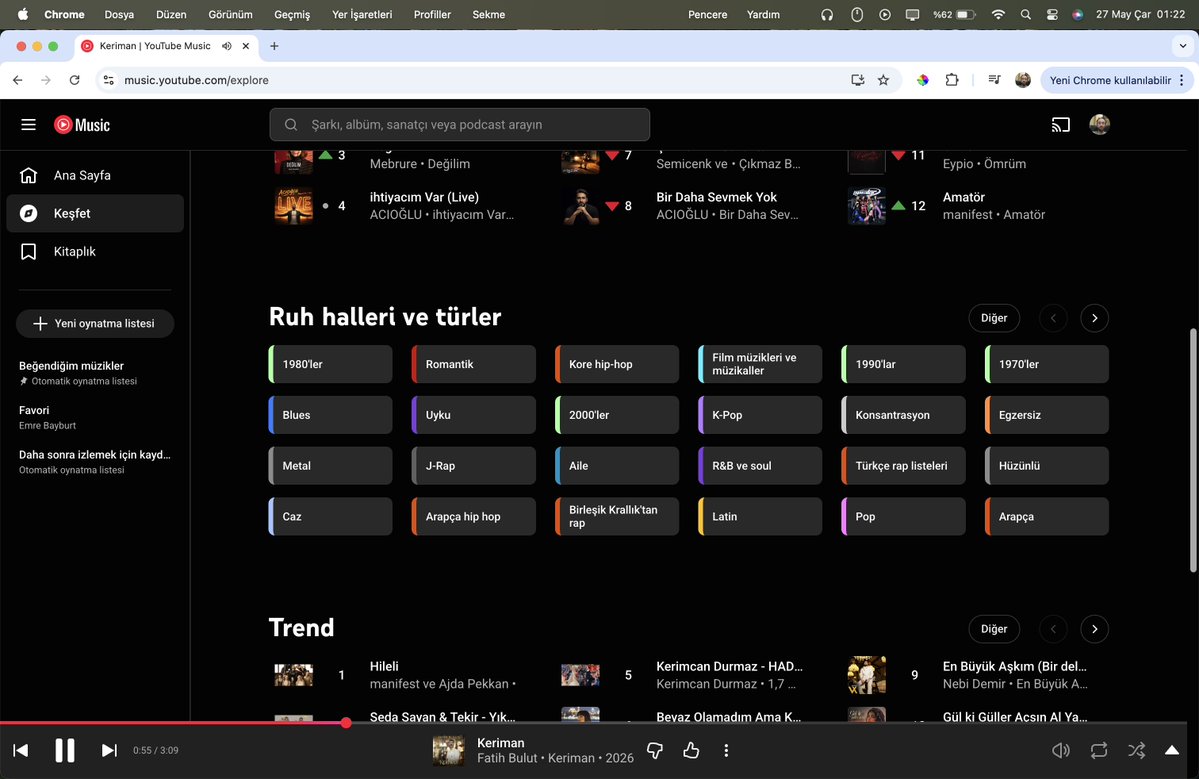Reload the page in Chrome
Screen dimensions: 1199x779
pos(74,80)
